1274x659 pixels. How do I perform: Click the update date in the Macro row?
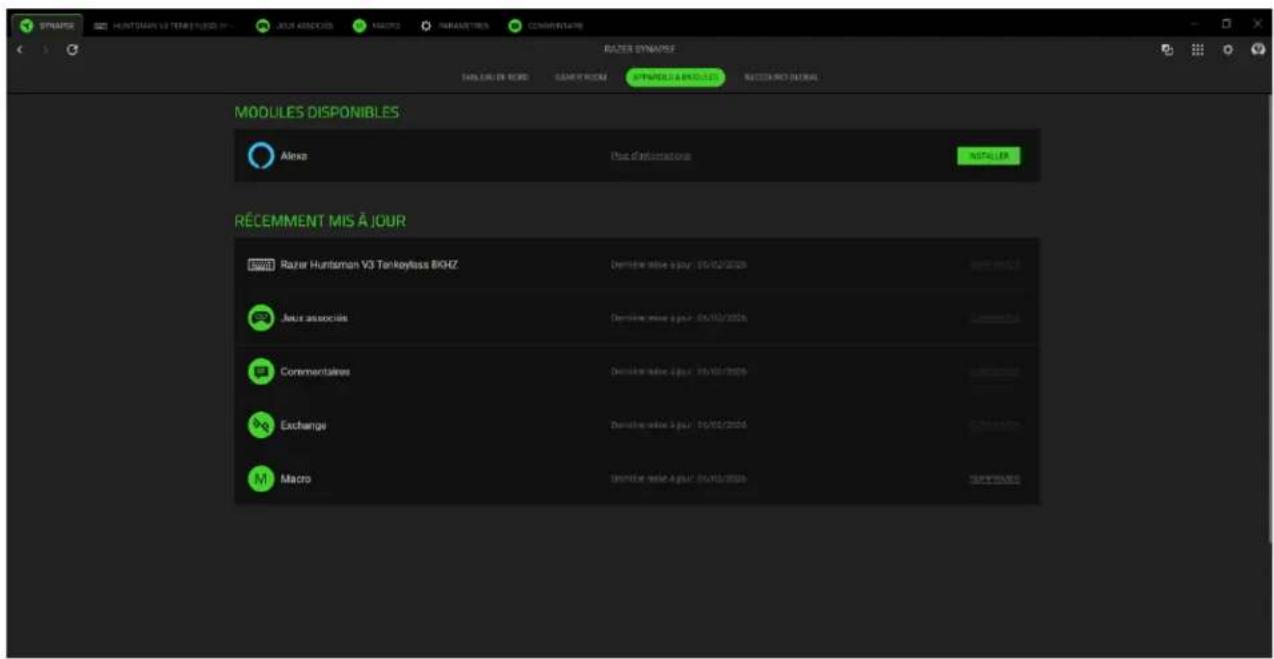coord(679,479)
